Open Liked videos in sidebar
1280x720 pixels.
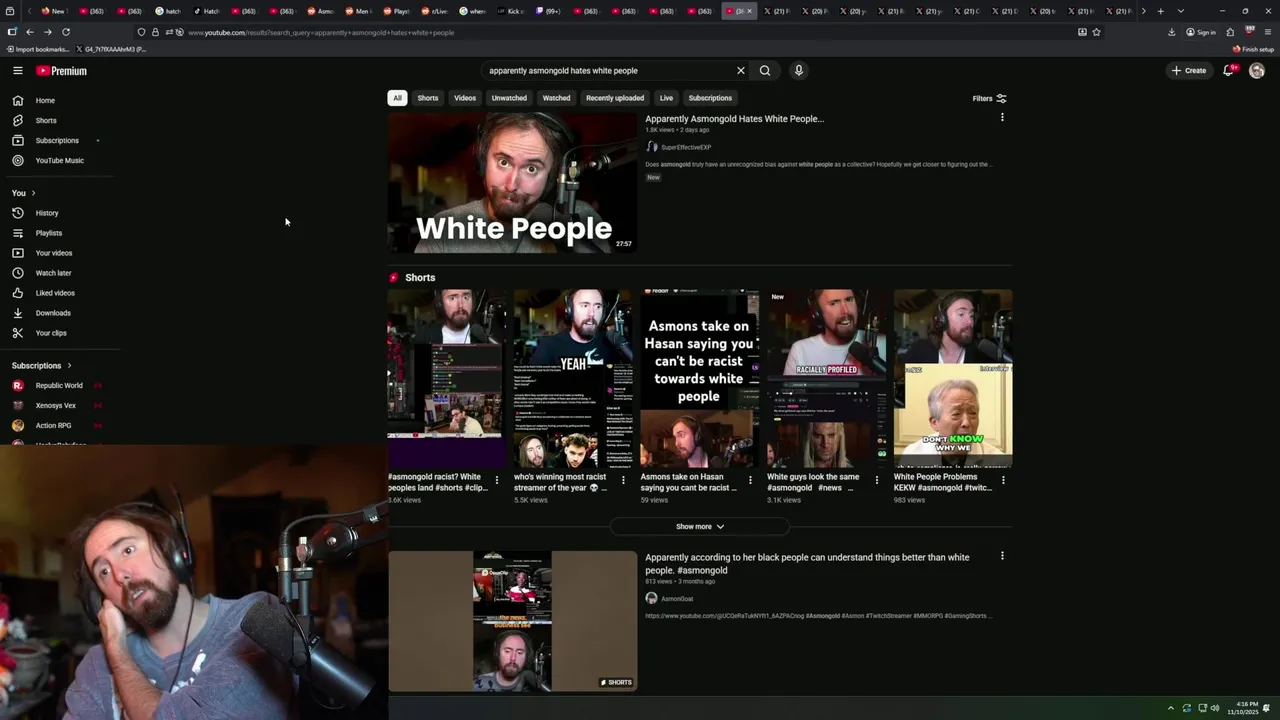[x=56, y=293]
